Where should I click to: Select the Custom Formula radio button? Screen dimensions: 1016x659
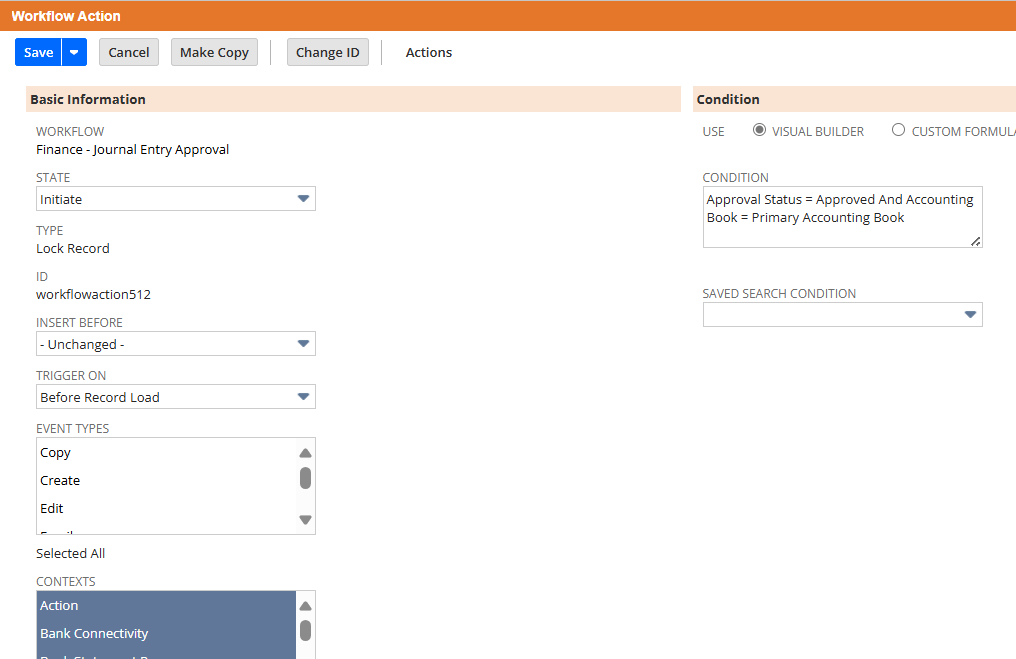[x=898, y=130]
